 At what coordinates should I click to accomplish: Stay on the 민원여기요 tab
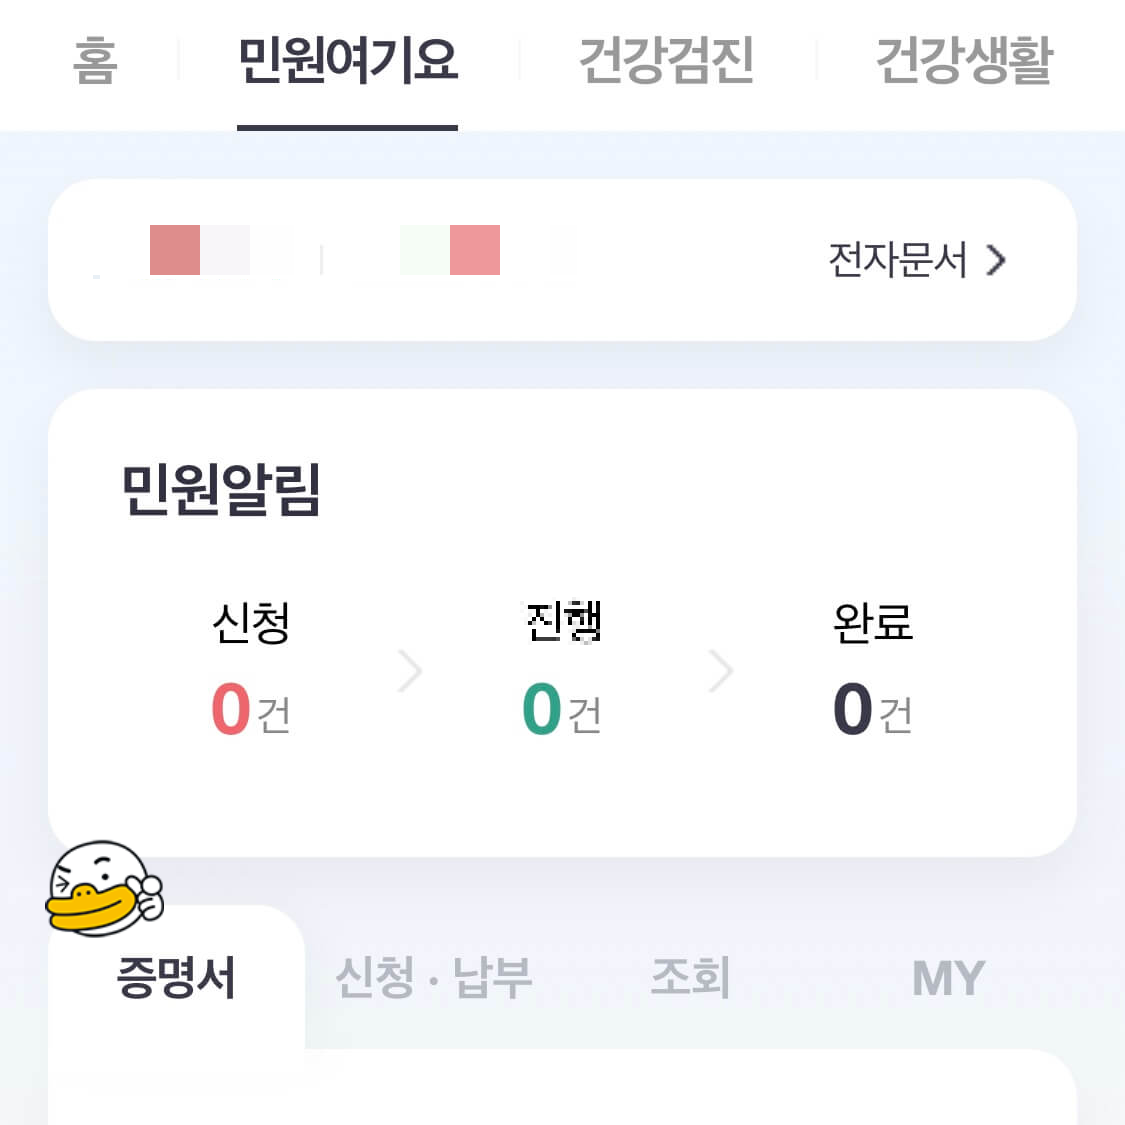346,62
